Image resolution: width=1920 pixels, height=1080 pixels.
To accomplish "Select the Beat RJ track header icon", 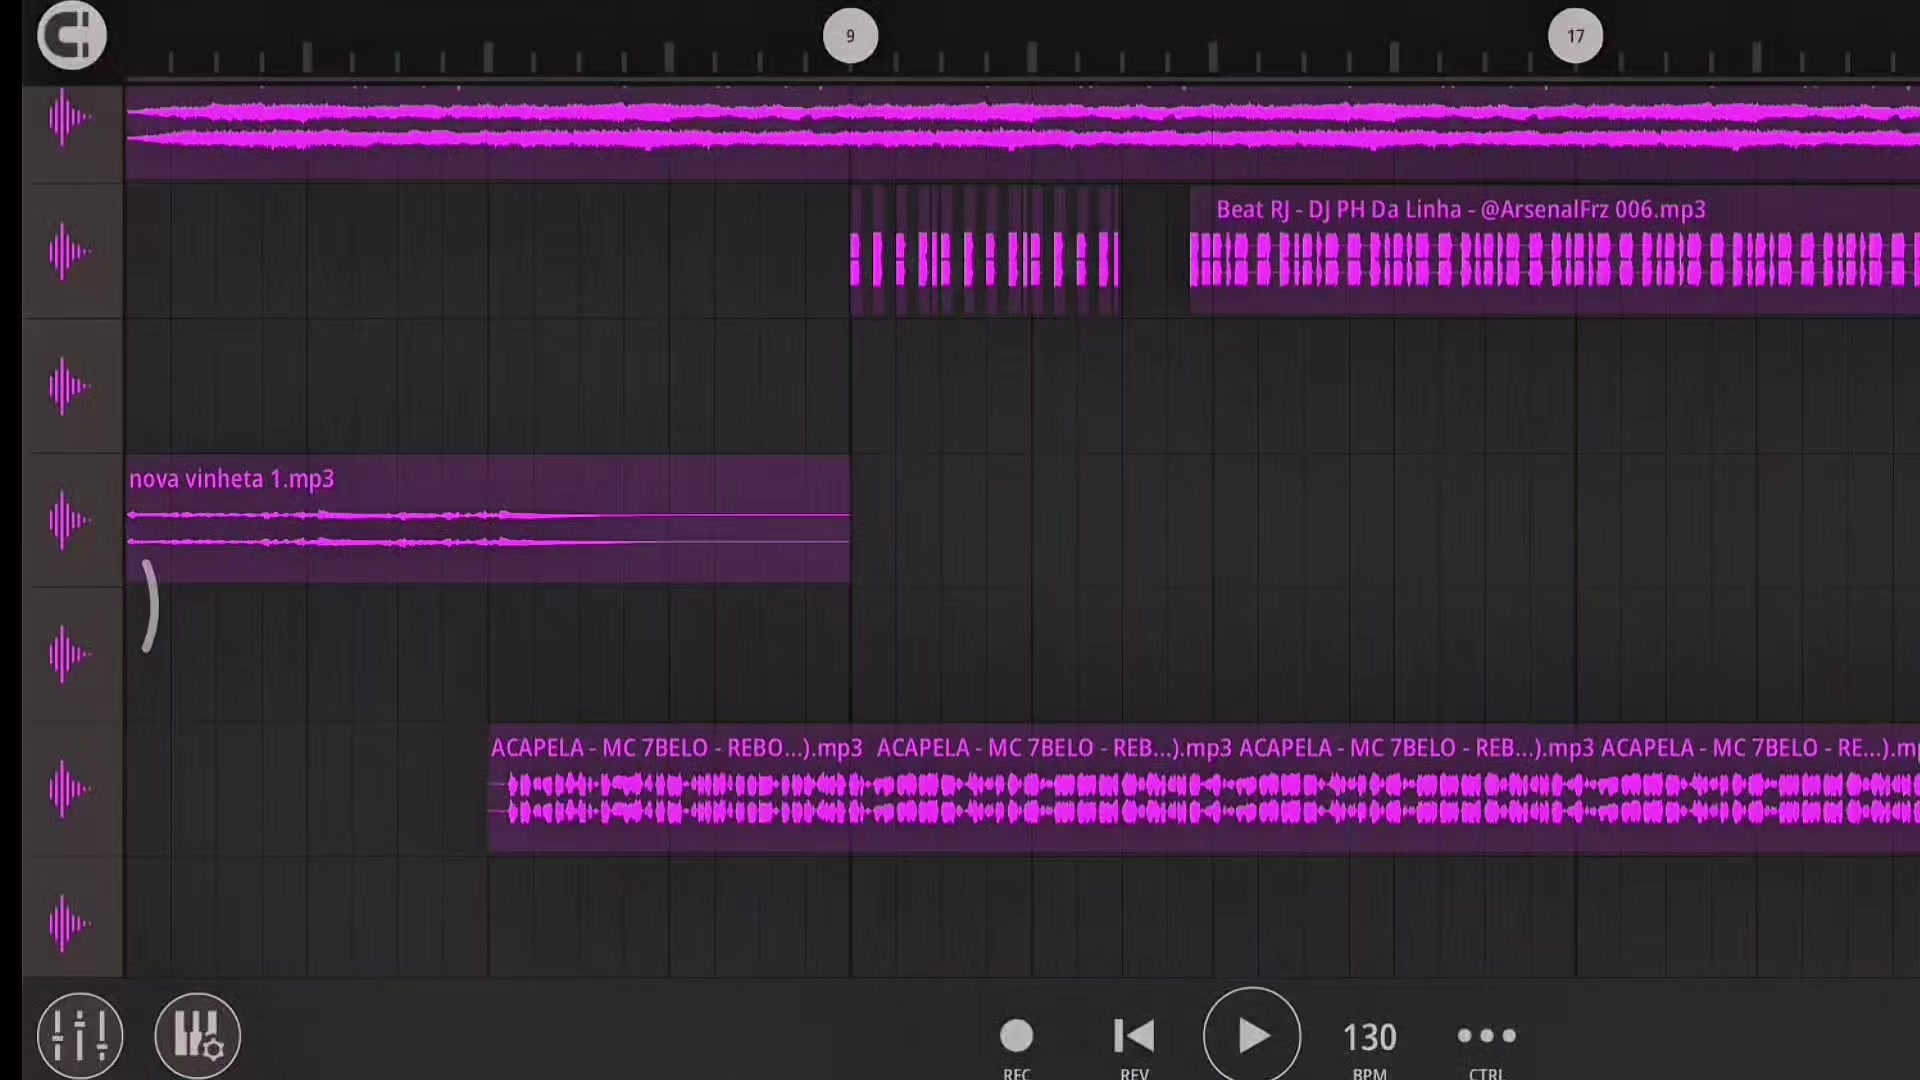I will tap(72, 251).
